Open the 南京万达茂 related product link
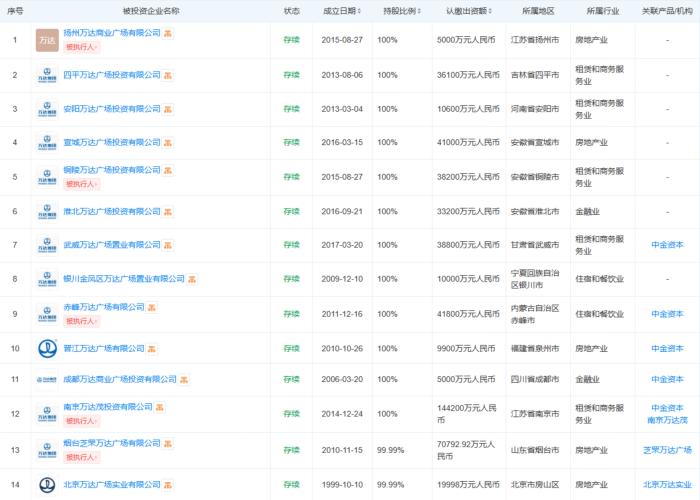This screenshot has width=700, height=500. (667, 421)
